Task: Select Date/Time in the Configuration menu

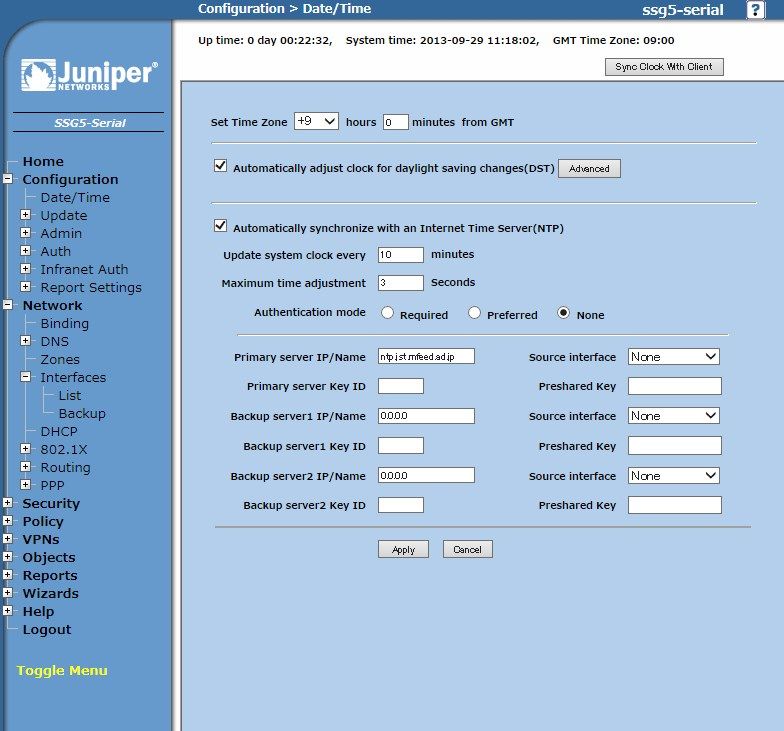Action: [x=75, y=198]
